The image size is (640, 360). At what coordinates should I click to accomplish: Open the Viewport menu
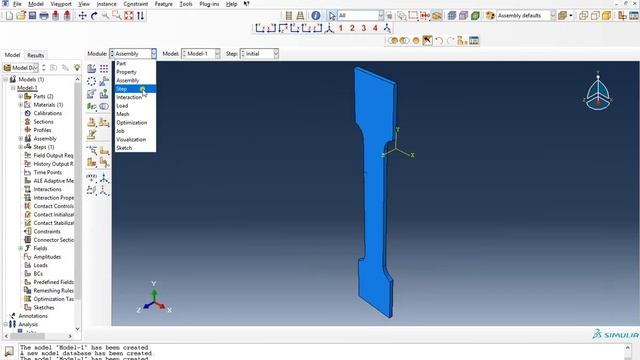61,4
